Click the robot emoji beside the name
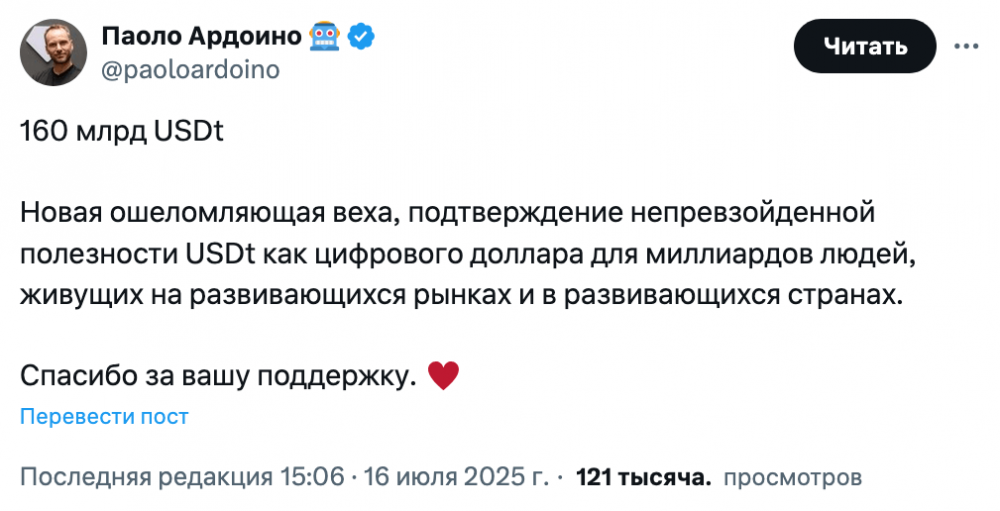 [325, 36]
